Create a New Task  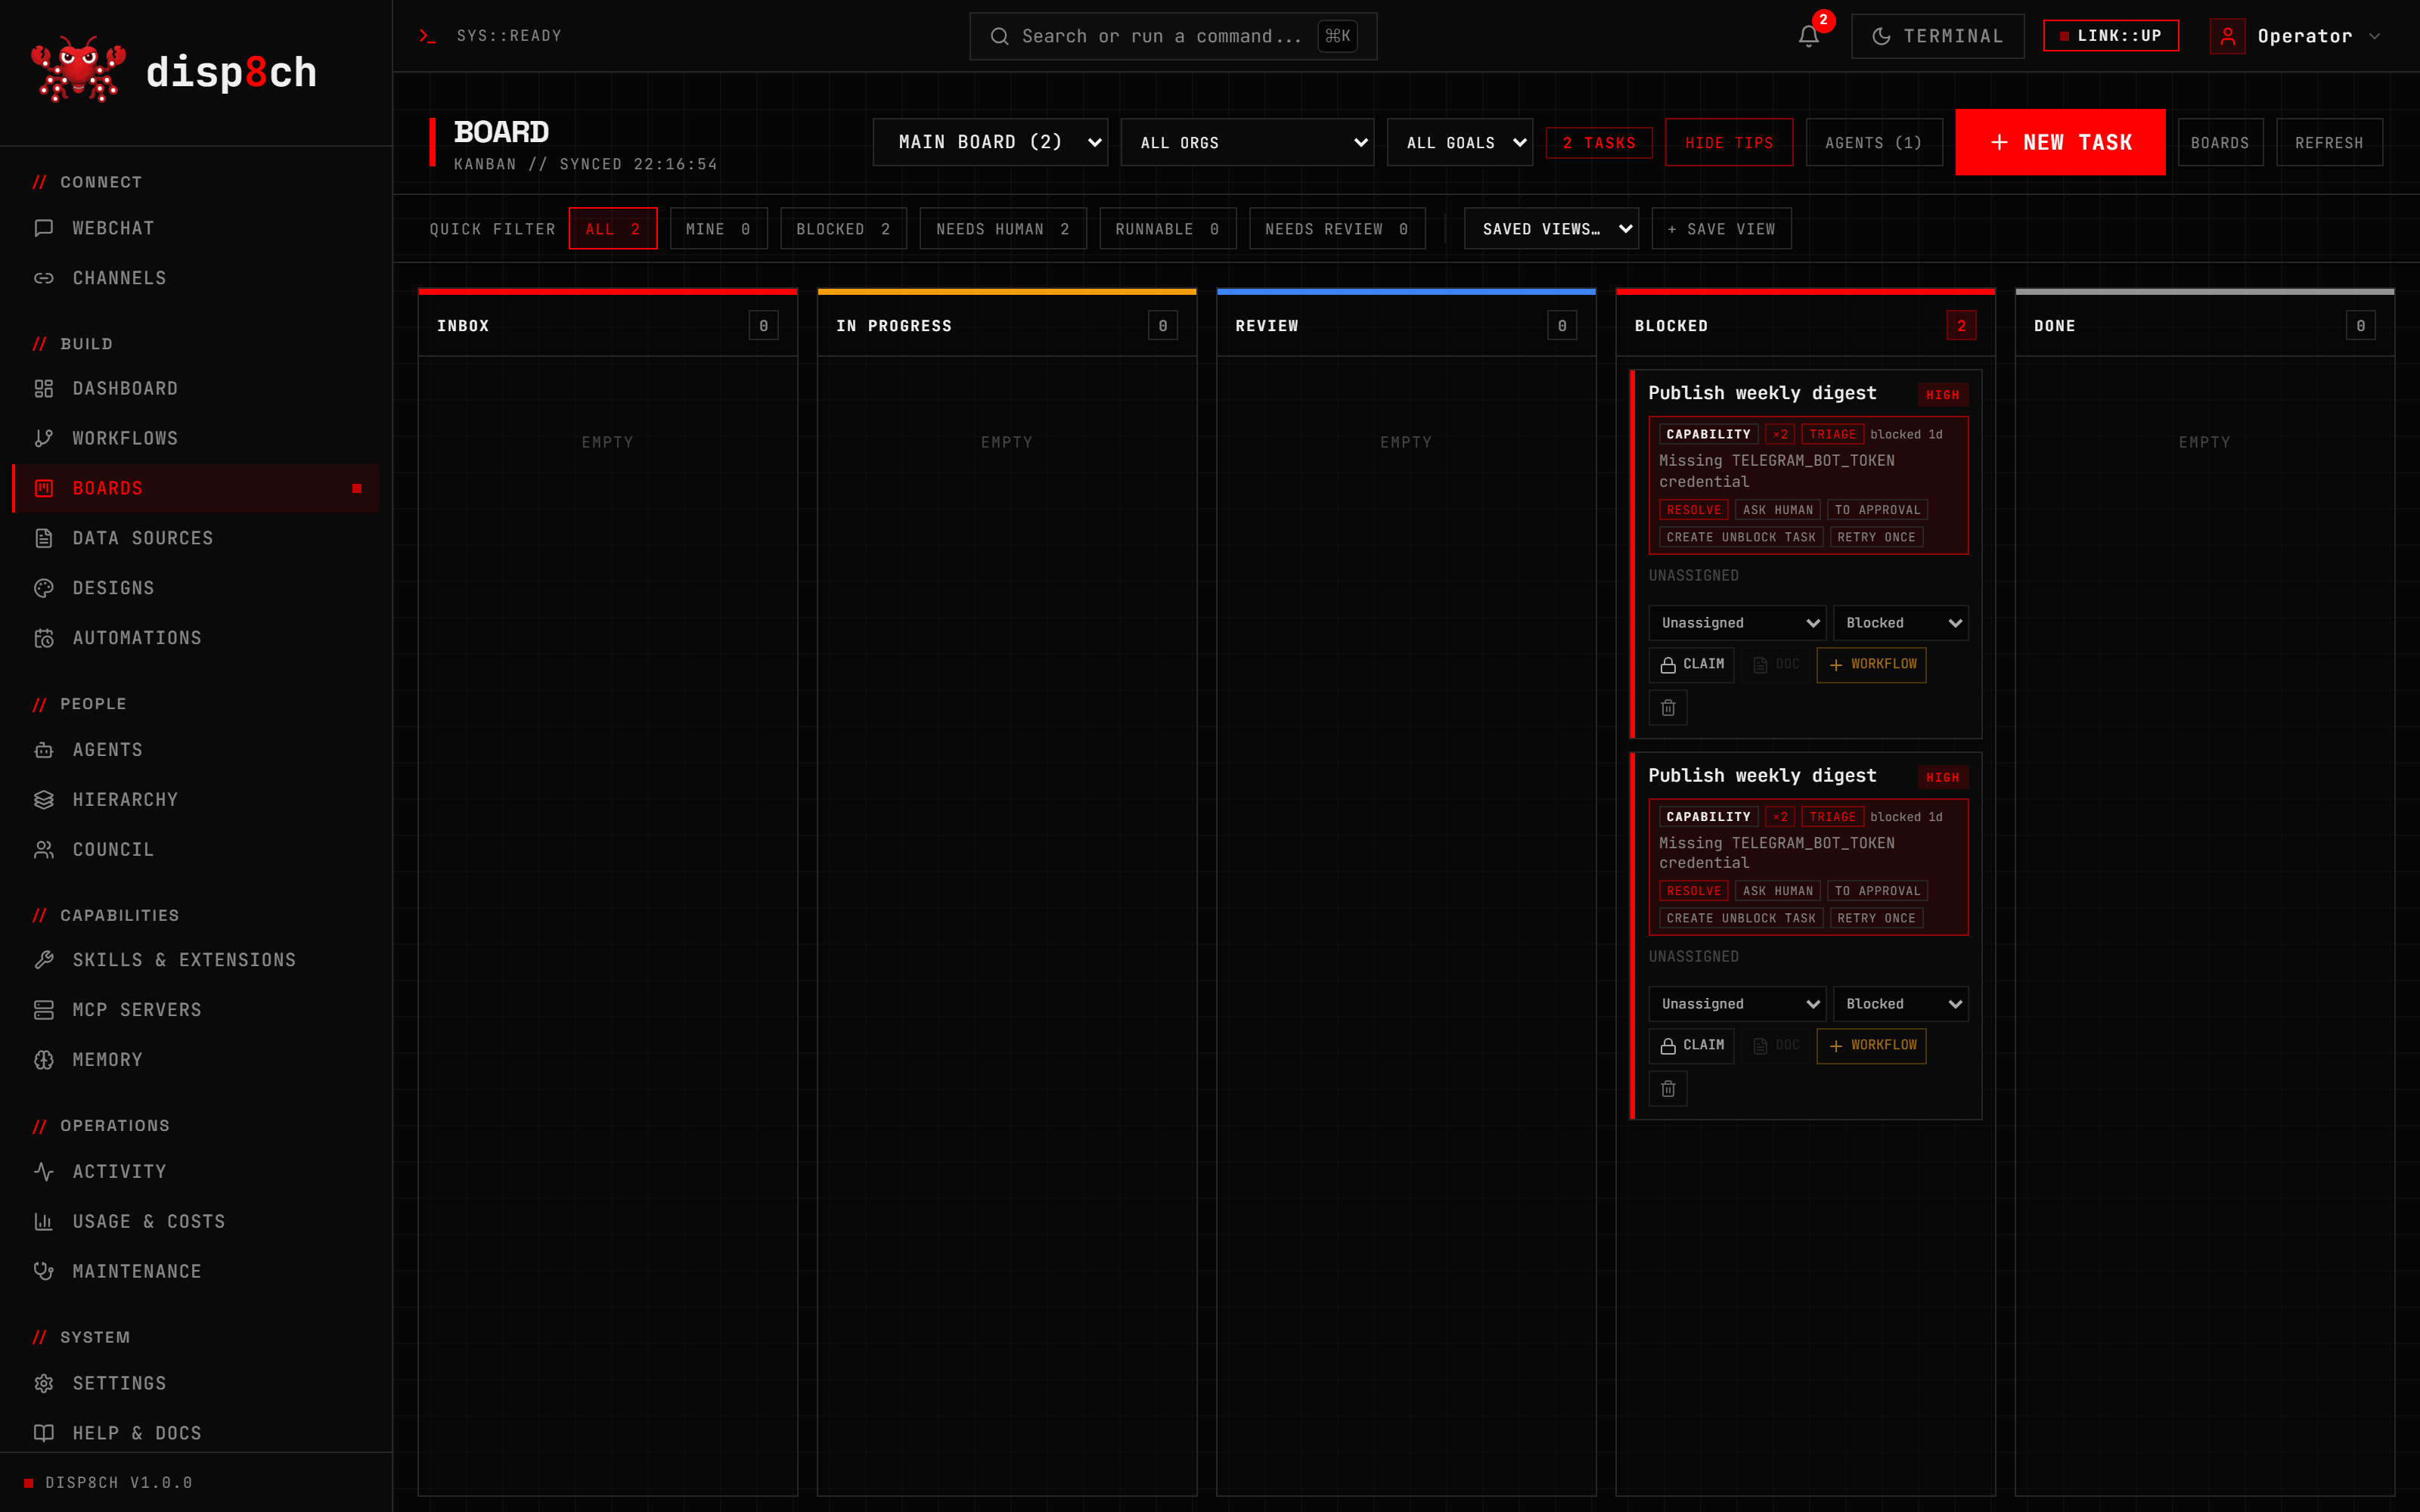(x=2060, y=142)
